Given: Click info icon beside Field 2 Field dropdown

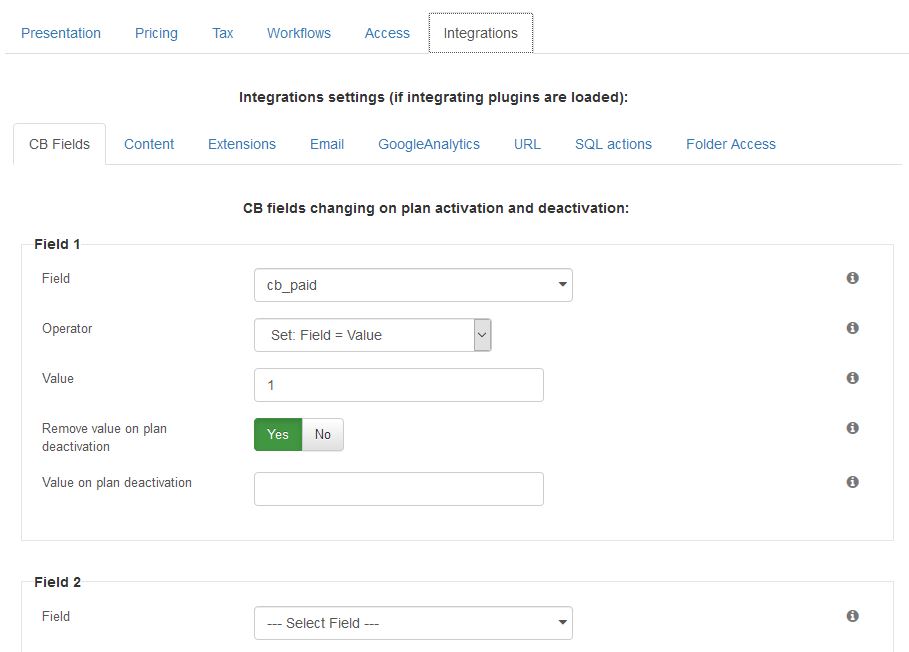Looking at the screenshot, I should 852,615.
